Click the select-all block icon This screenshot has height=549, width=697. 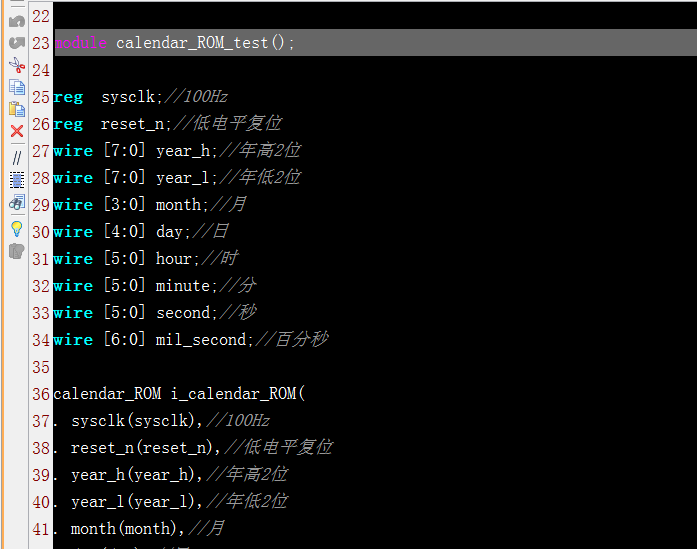coord(16,180)
